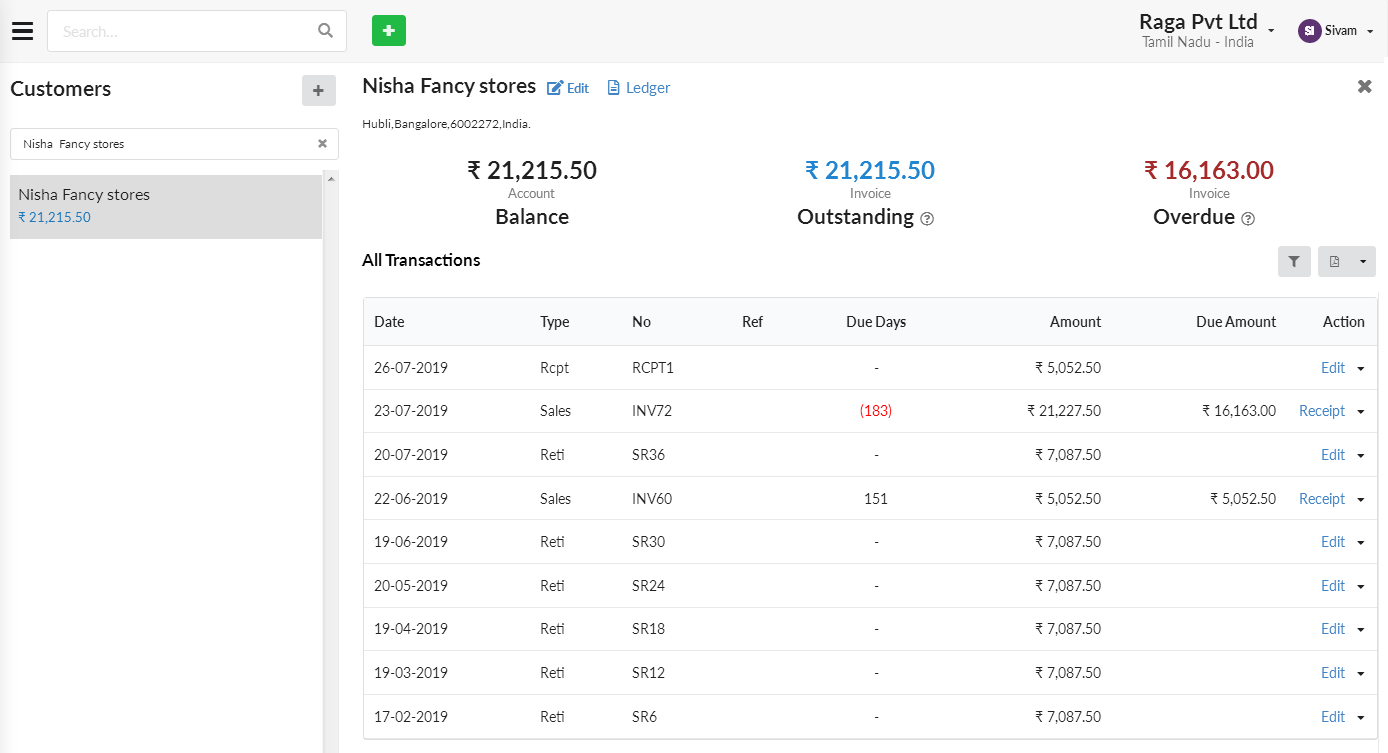The height and width of the screenshot is (753, 1388).
Task: Open the customer Ledger link
Action: (639, 88)
